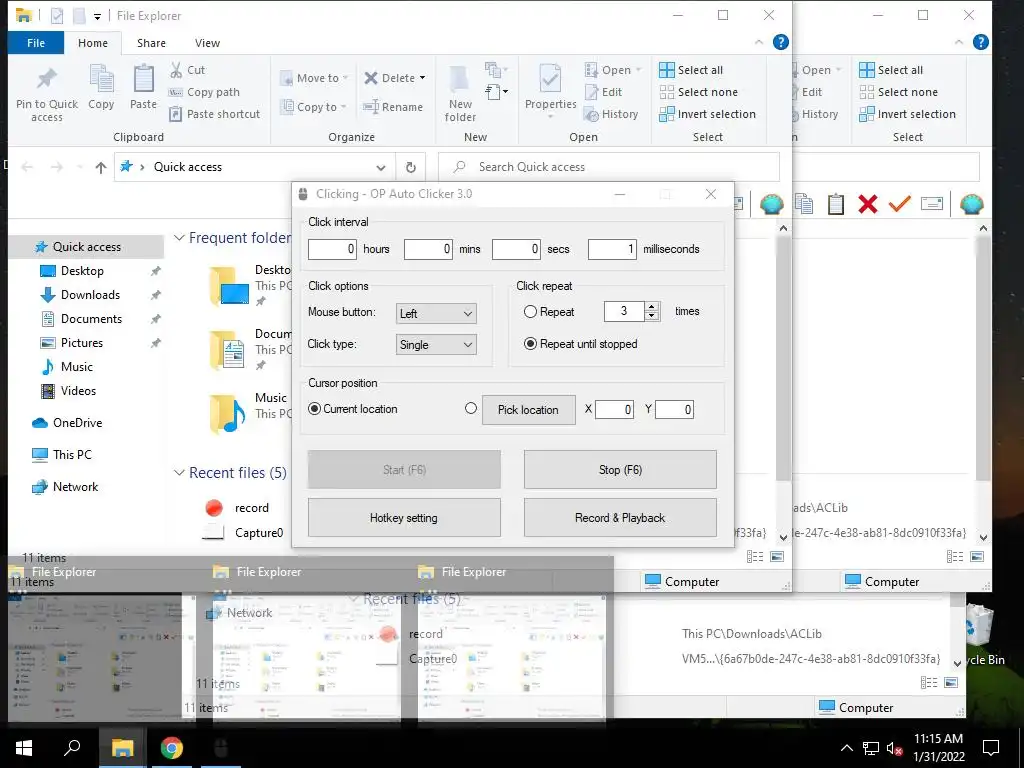This screenshot has width=1024, height=768.
Task: Select the radio button beside Pick location
Action: (471, 408)
